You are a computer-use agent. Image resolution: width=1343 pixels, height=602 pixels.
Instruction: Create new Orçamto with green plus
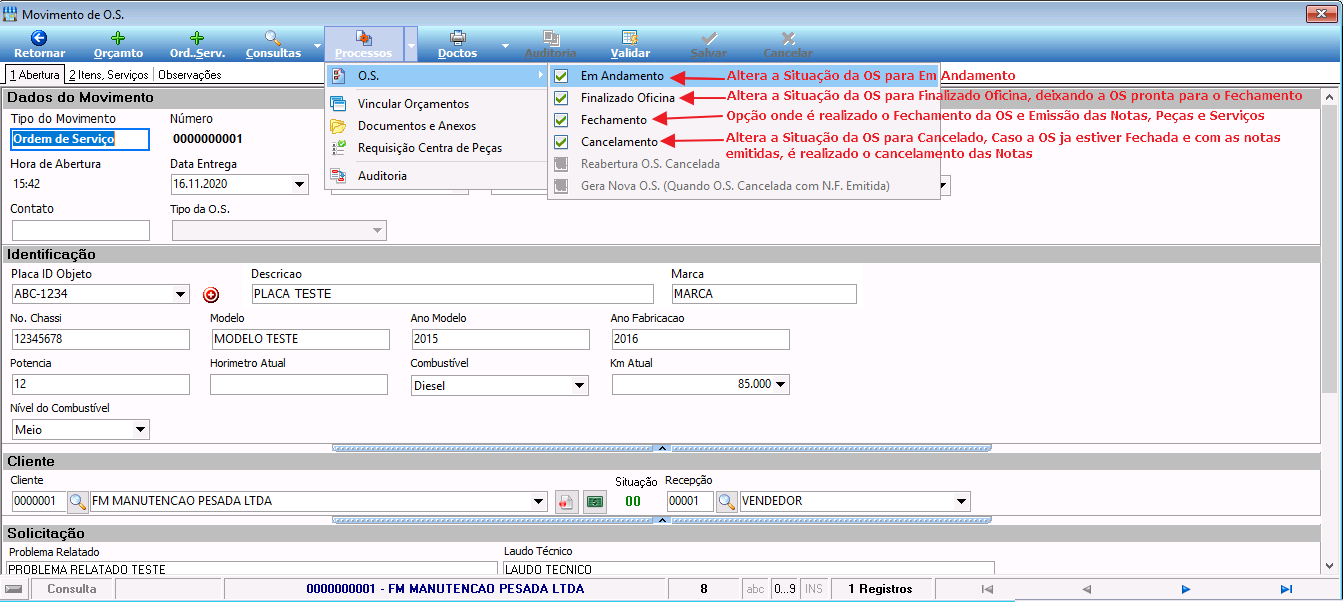[x=118, y=44]
